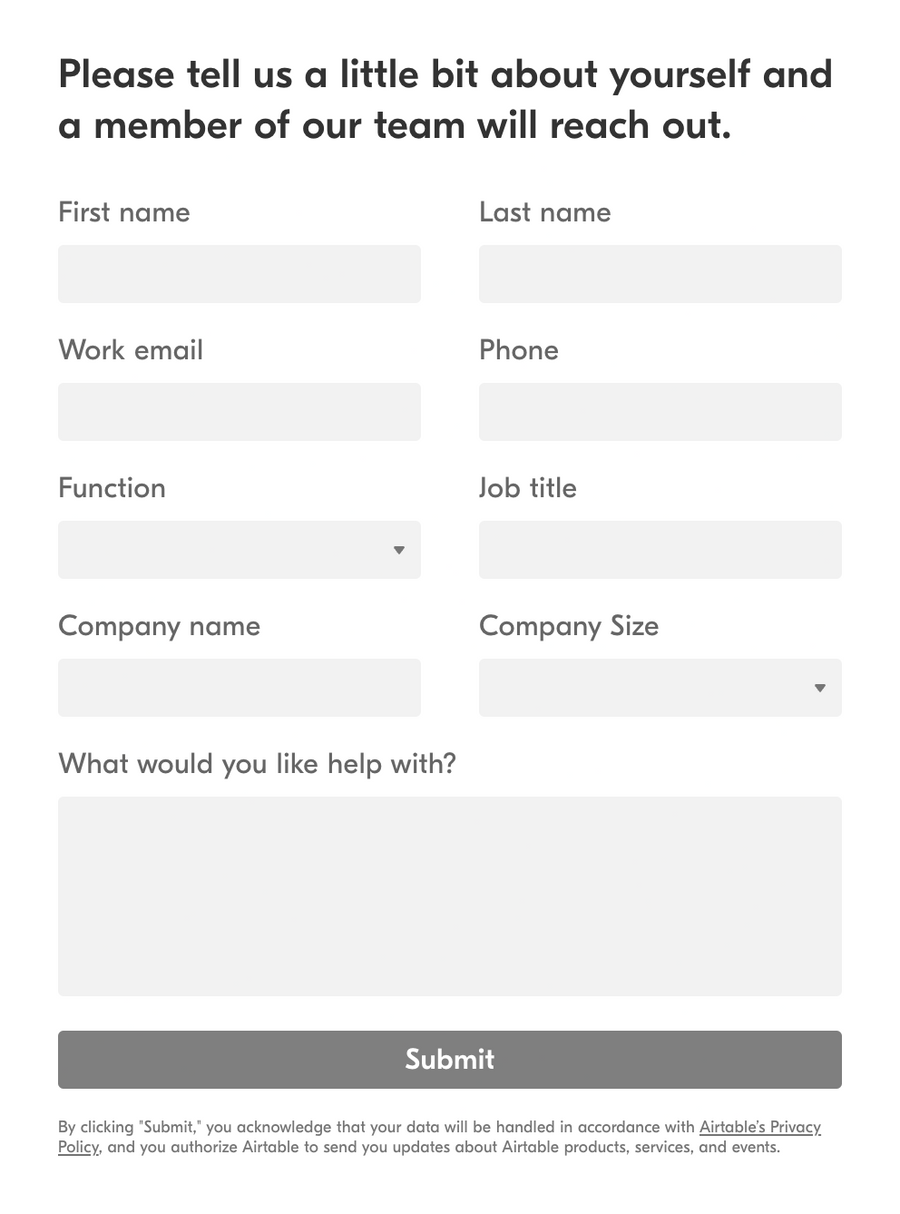Click the 'Work email' label text
The width and height of the screenshot is (900, 1214).
pos(130,350)
